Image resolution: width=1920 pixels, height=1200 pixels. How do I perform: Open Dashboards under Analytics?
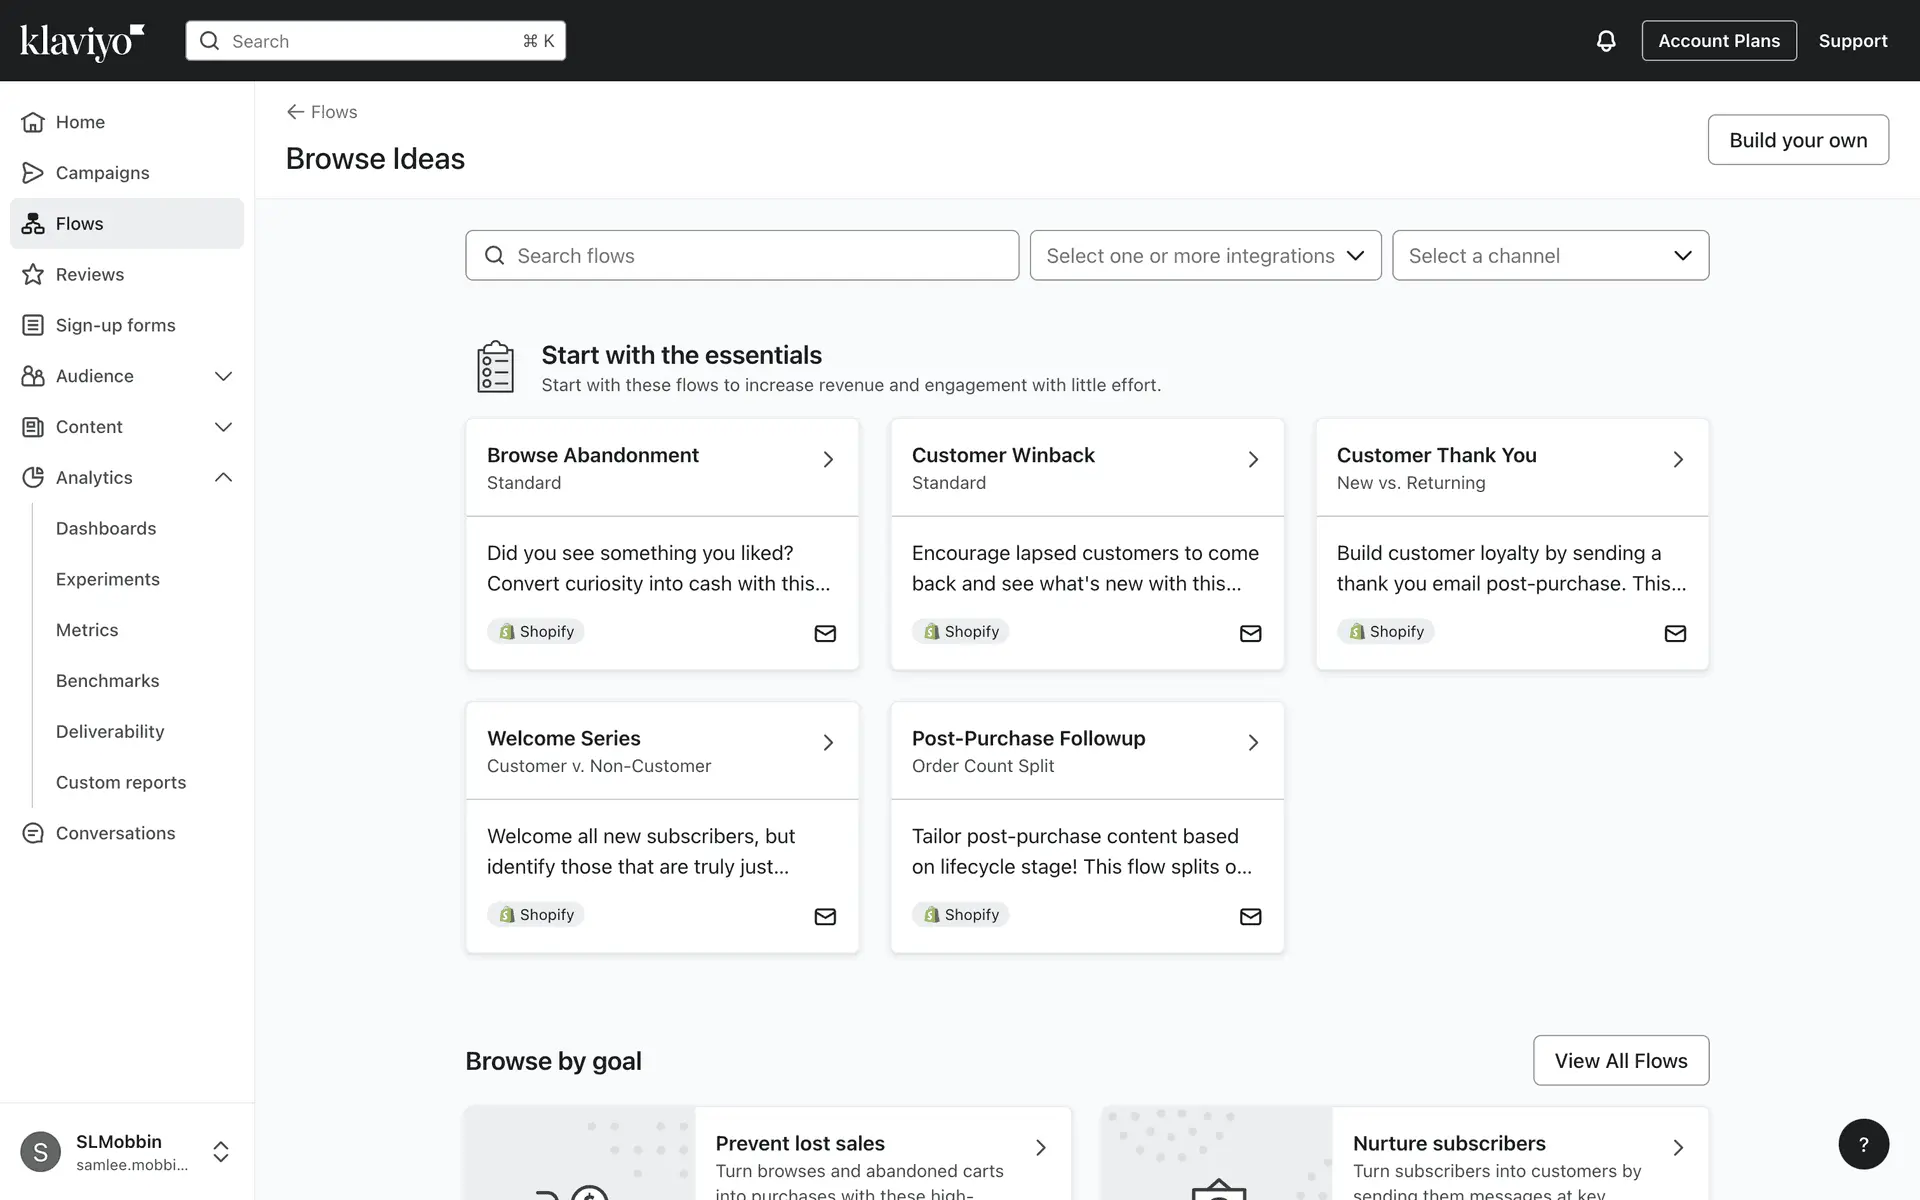point(106,528)
